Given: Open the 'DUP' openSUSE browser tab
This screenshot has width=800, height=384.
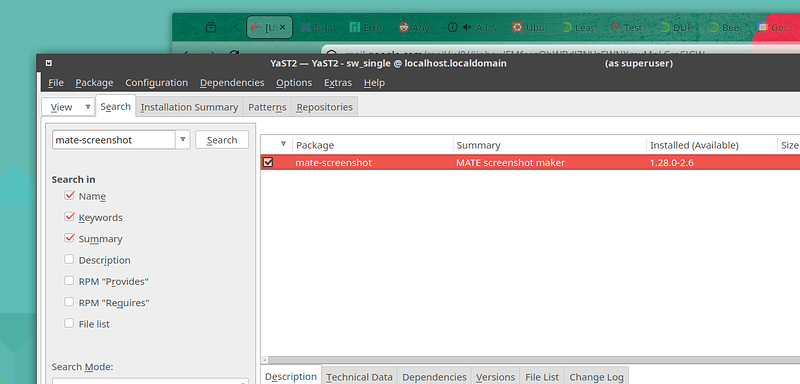Looking at the screenshot, I should (676, 28).
